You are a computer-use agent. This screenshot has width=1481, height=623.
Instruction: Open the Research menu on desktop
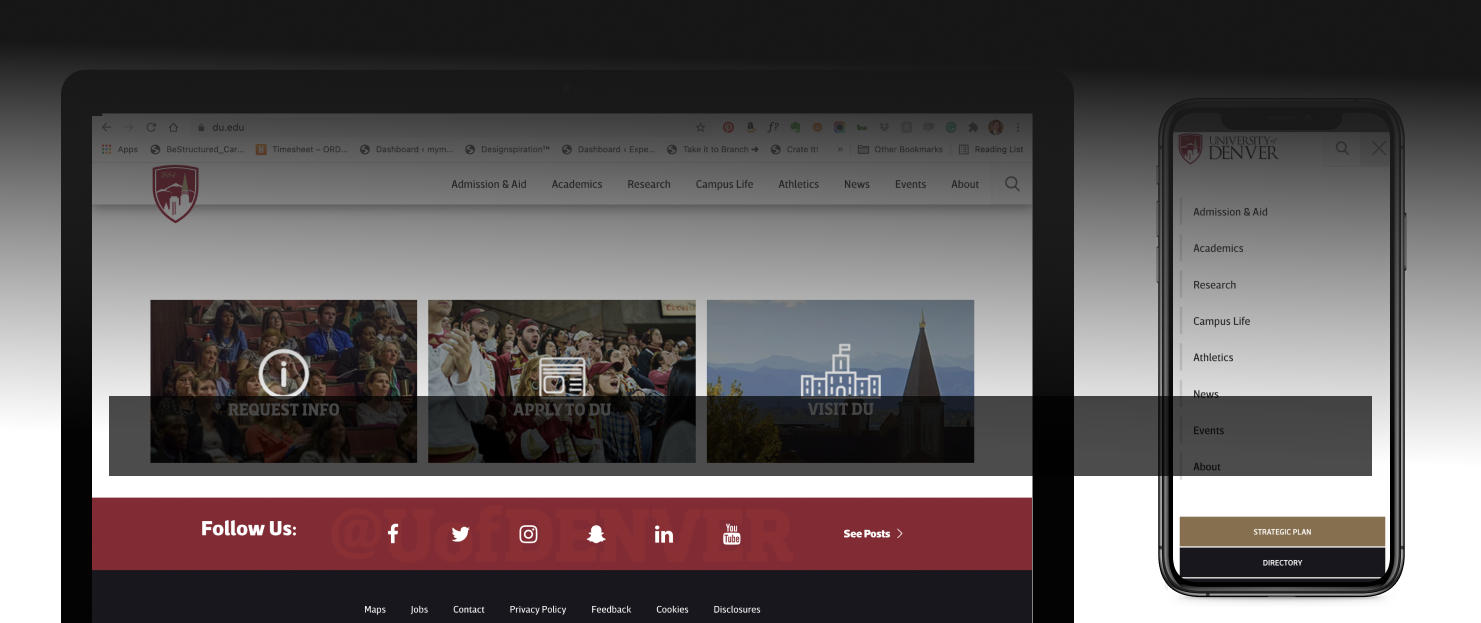[x=649, y=184]
